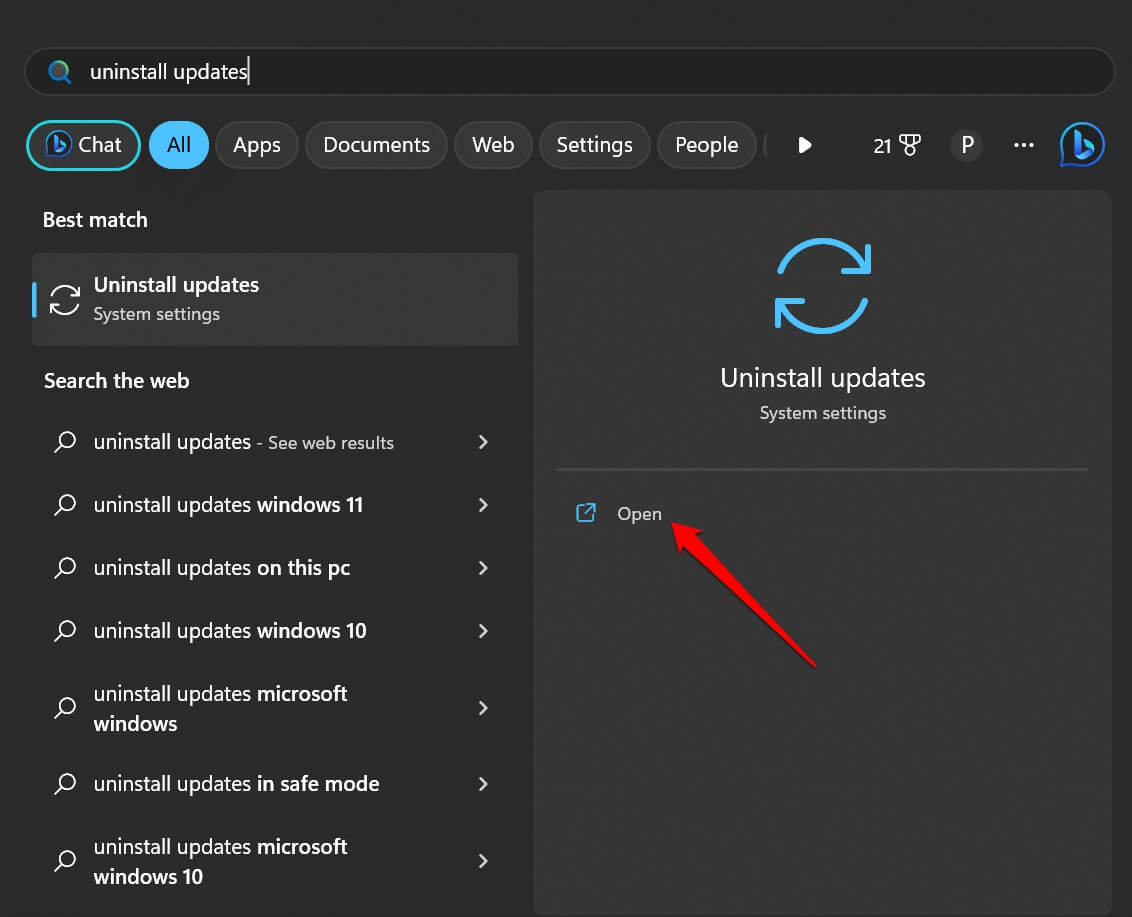Click the 'uninstall updates microsoft windows' suggestion text

(x=220, y=708)
